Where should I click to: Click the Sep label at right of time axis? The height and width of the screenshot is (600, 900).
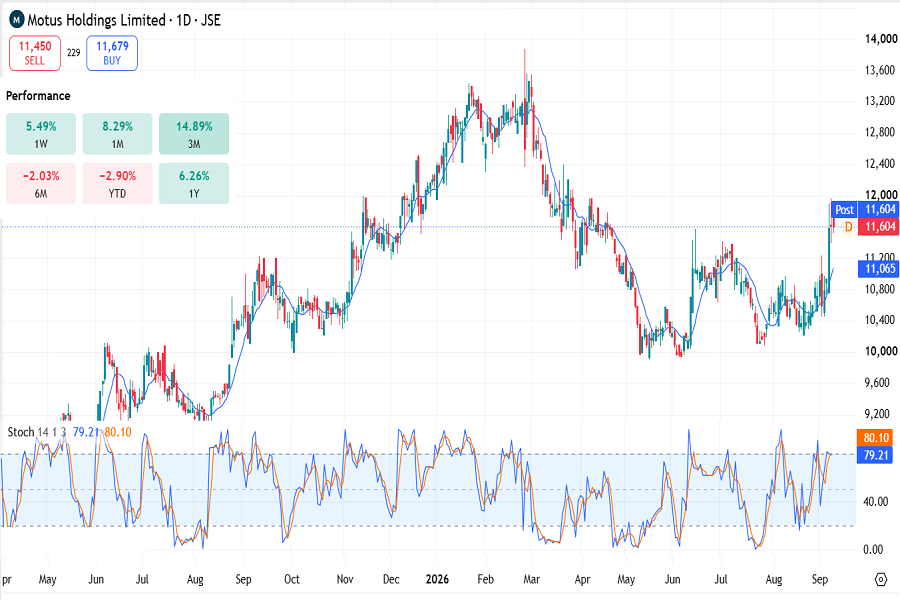[820, 580]
